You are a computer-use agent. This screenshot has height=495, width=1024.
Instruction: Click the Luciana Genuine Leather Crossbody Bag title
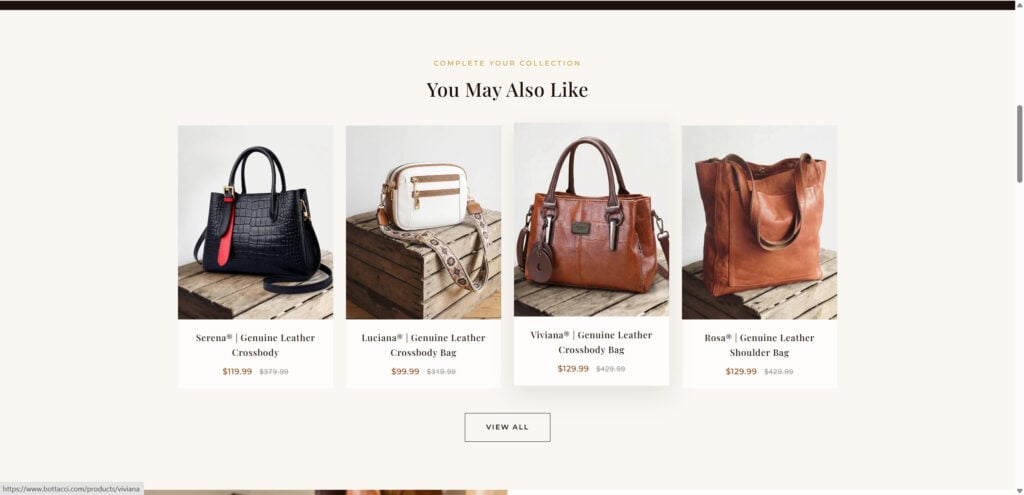point(423,345)
